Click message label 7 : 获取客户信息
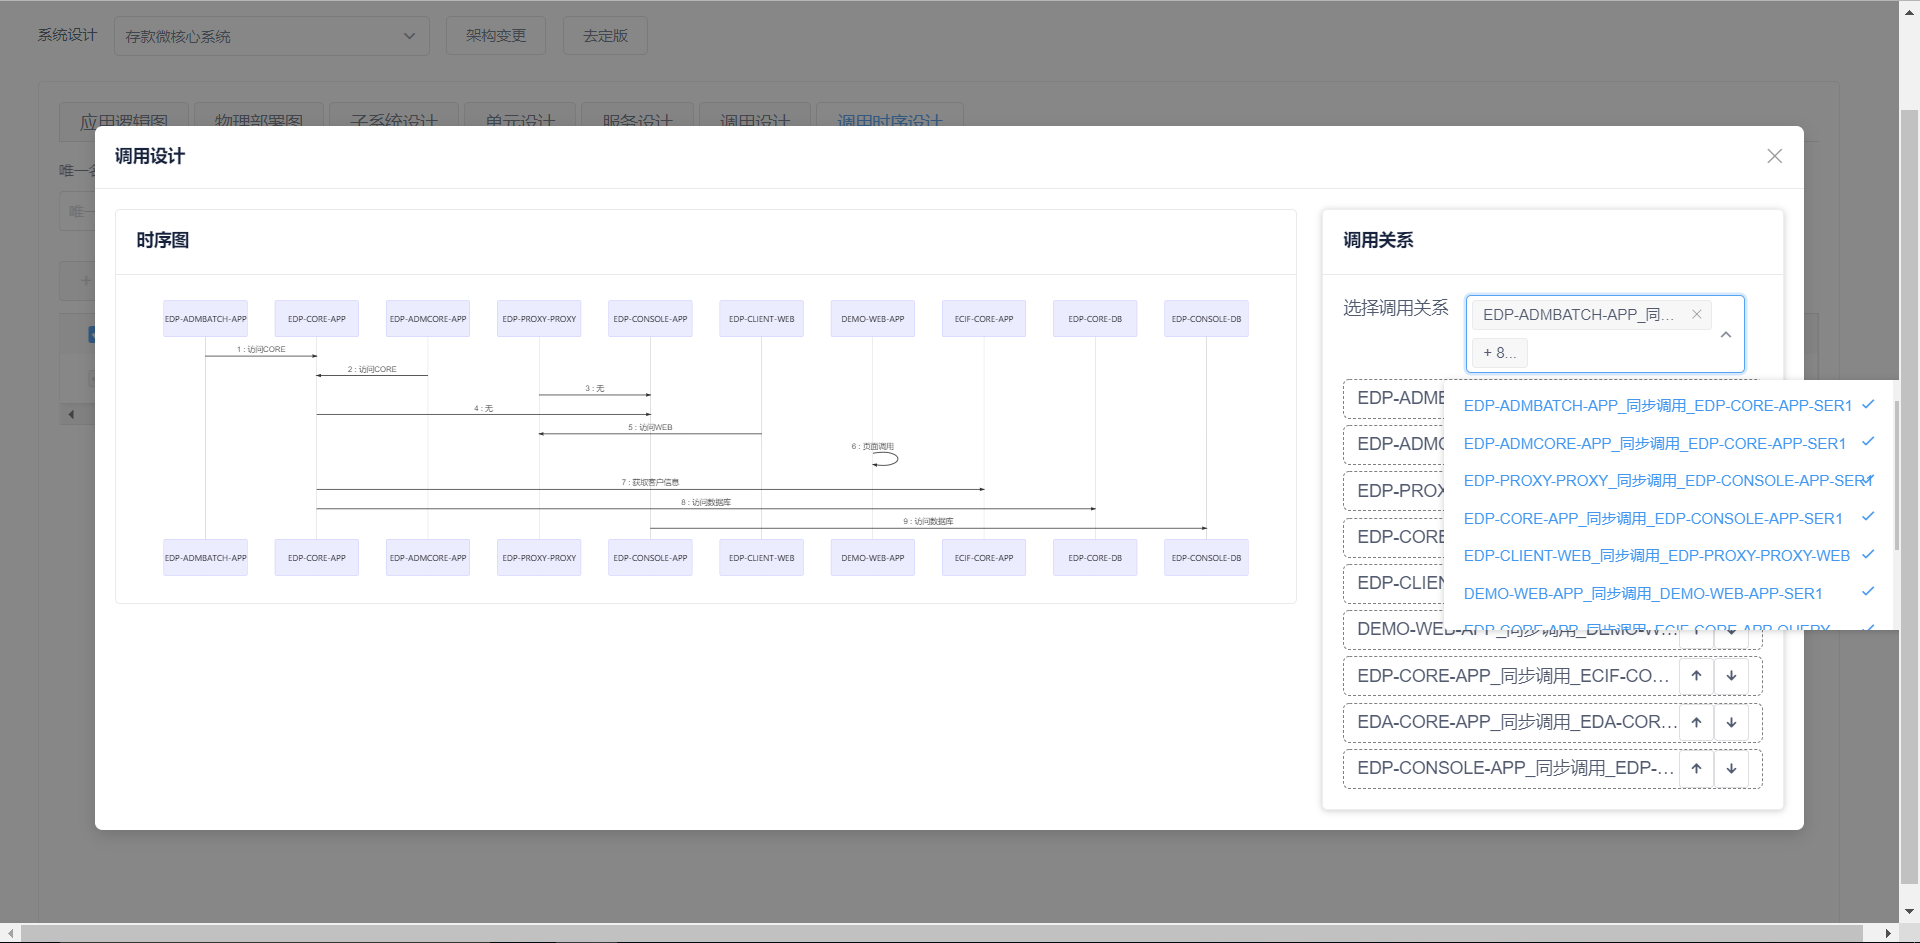 (x=650, y=482)
